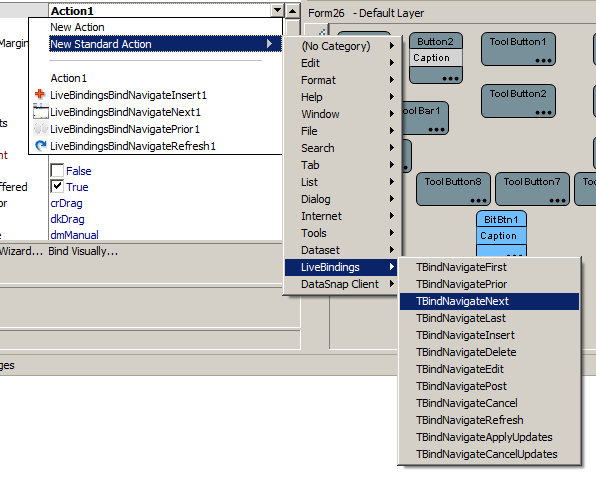
Task: Click the blue refresh icon for LiveBindingsBindNavigateRefresh1
Action: click(x=40, y=146)
